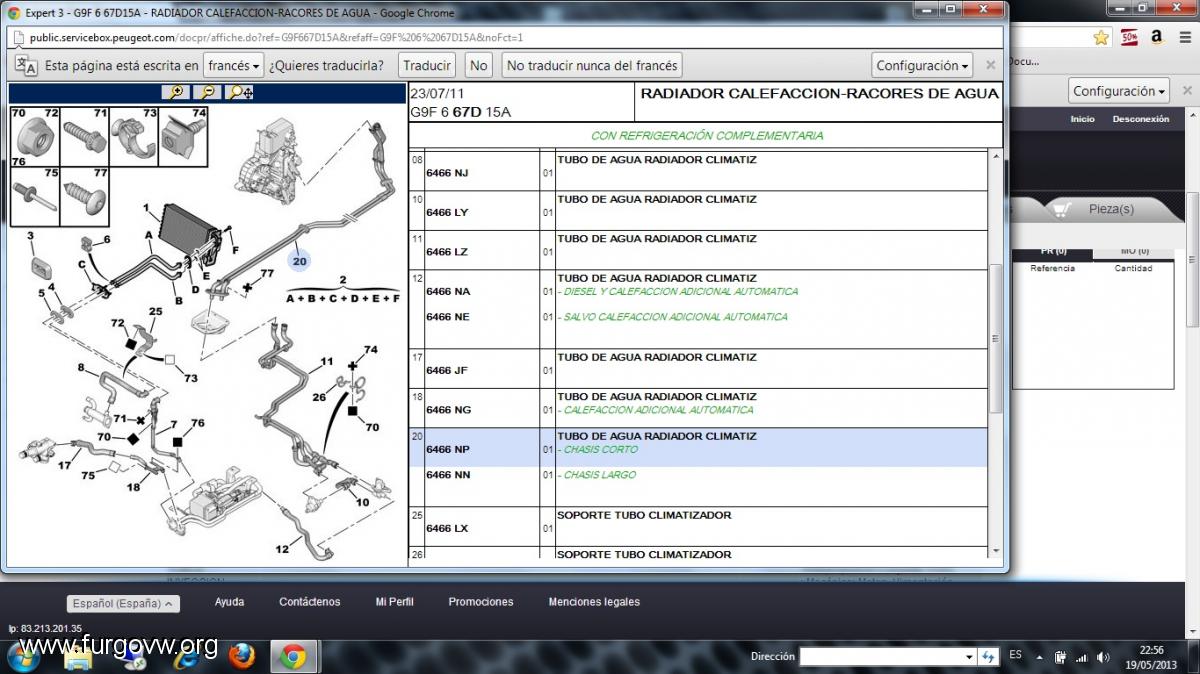This screenshot has width=1200, height=674.
Task: Select part reference 6466 NE
Action: coord(448,317)
